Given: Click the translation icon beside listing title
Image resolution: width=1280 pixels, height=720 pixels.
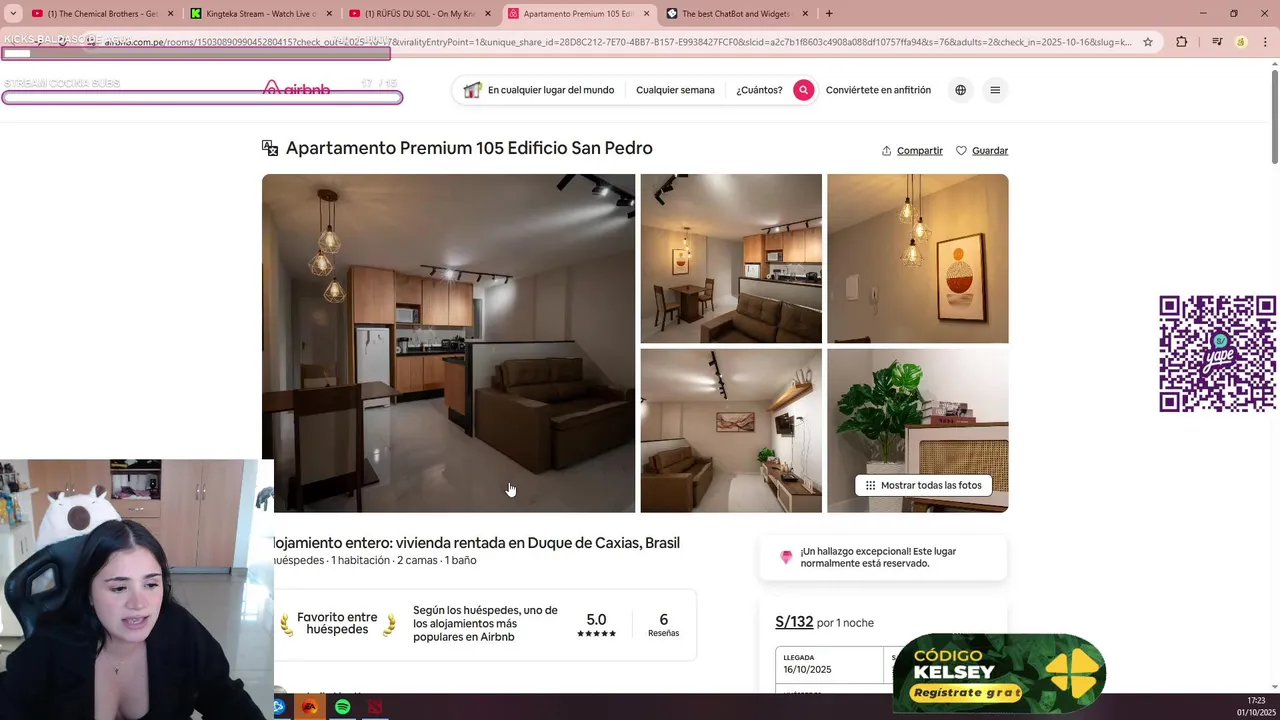Looking at the screenshot, I should (270, 148).
